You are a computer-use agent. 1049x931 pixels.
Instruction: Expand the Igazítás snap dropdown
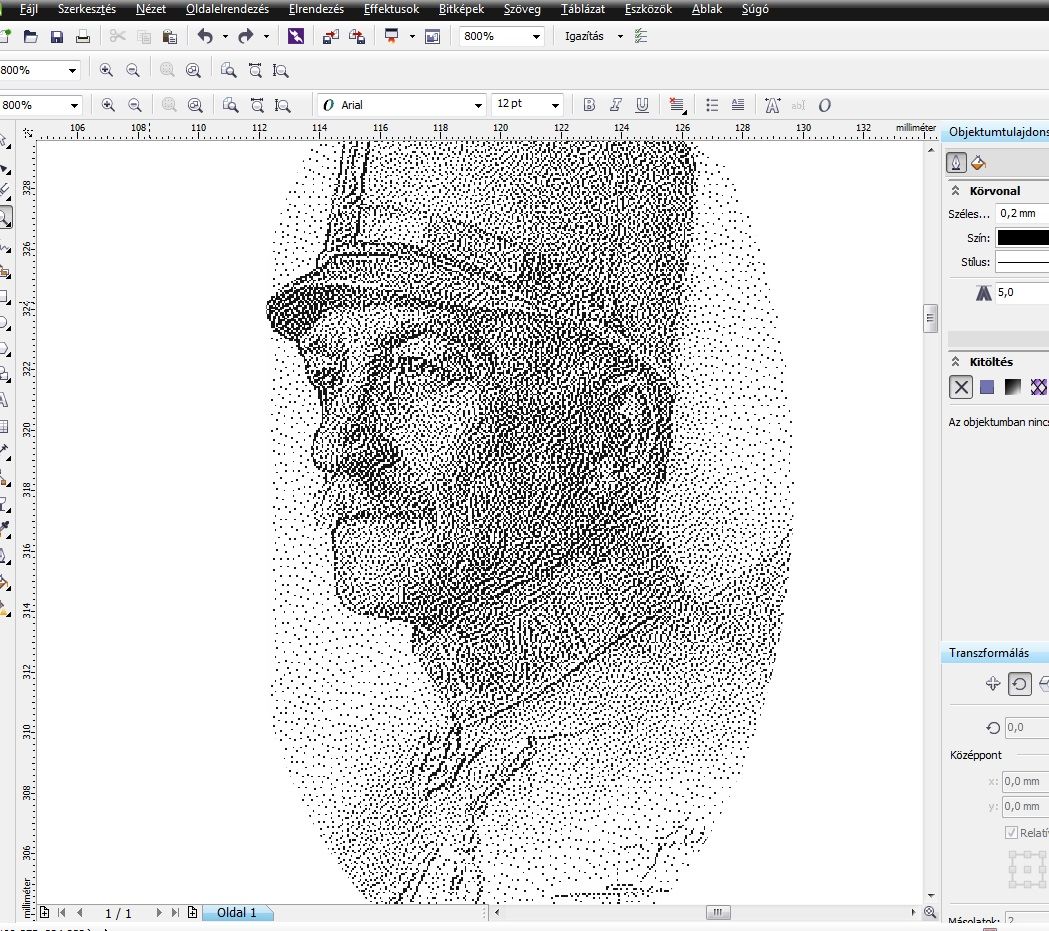[620, 37]
